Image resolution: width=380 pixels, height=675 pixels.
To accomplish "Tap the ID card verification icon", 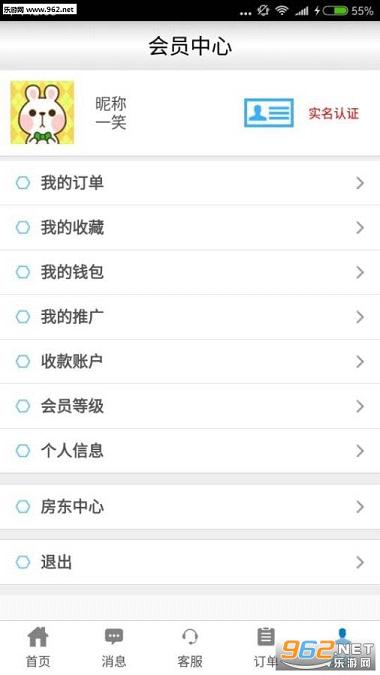I will tap(269, 113).
